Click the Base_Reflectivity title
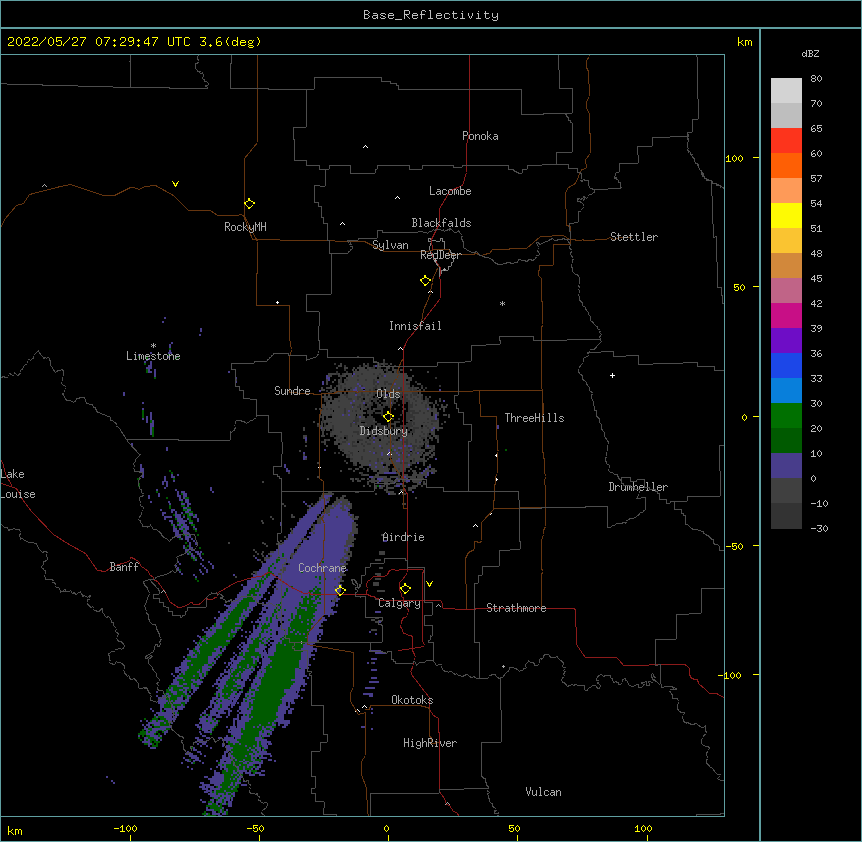 [x=431, y=15]
